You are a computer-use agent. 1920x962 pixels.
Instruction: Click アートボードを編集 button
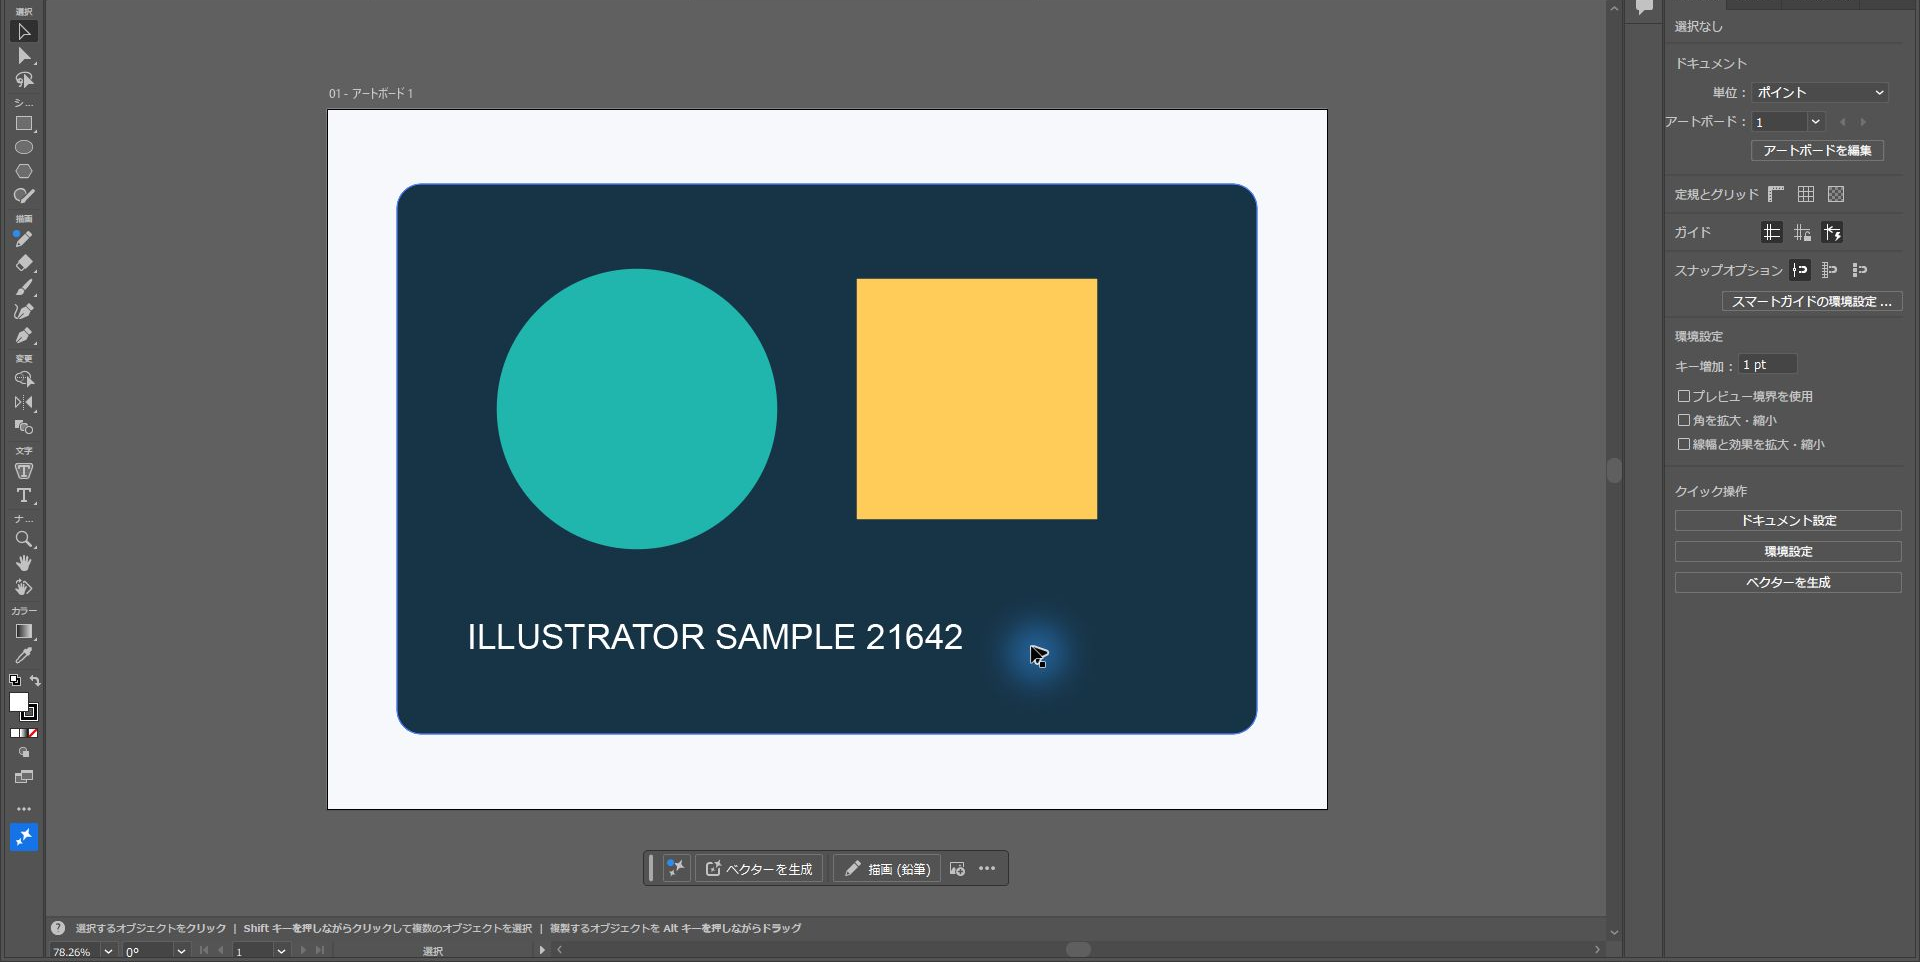tap(1817, 151)
